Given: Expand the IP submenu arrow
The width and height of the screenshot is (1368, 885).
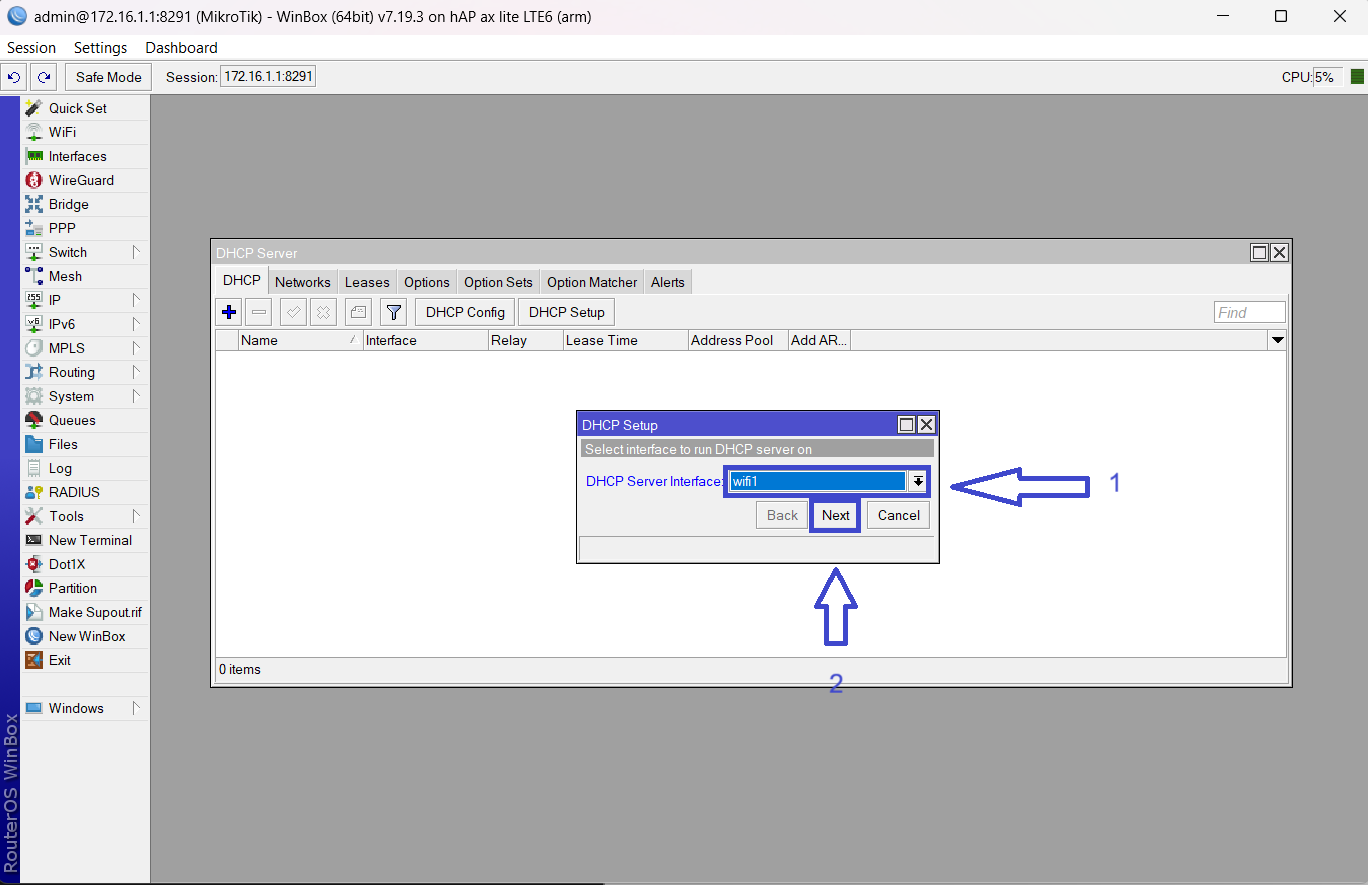Looking at the screenshot, I should [137, 300].
